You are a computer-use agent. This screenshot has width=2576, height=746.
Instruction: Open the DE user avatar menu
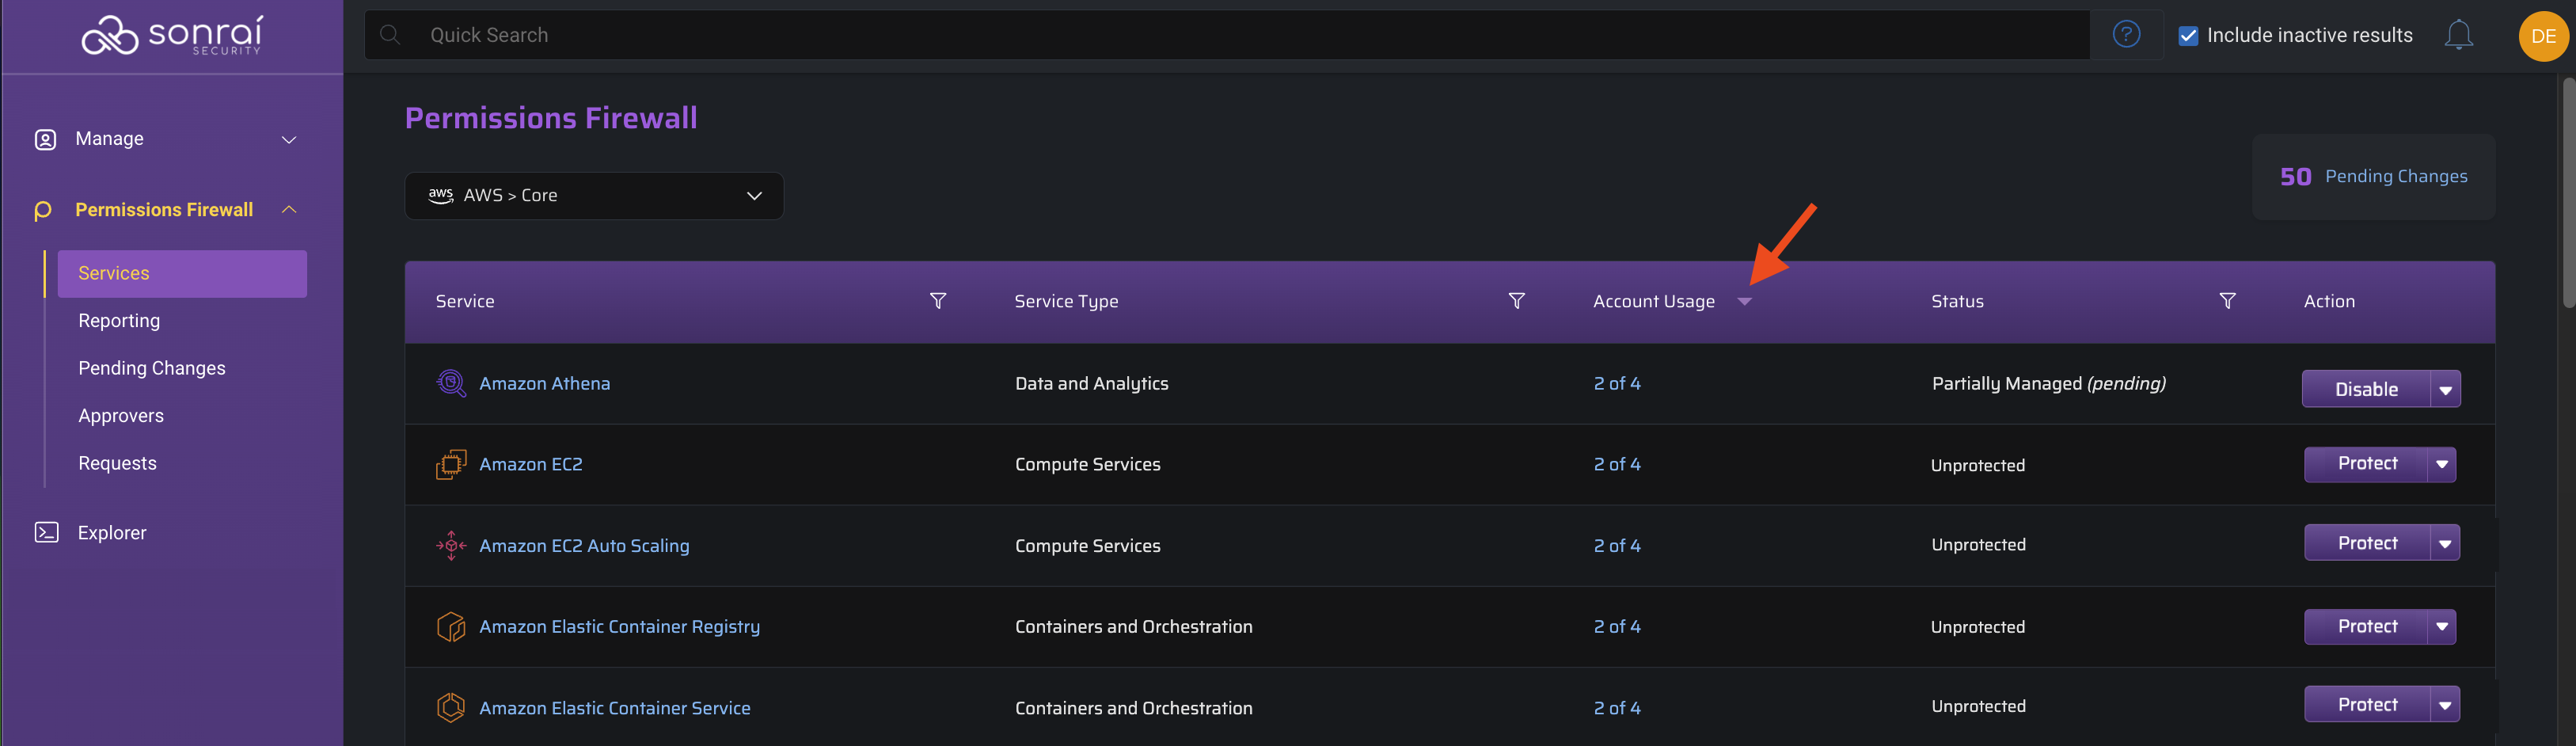2543,36
